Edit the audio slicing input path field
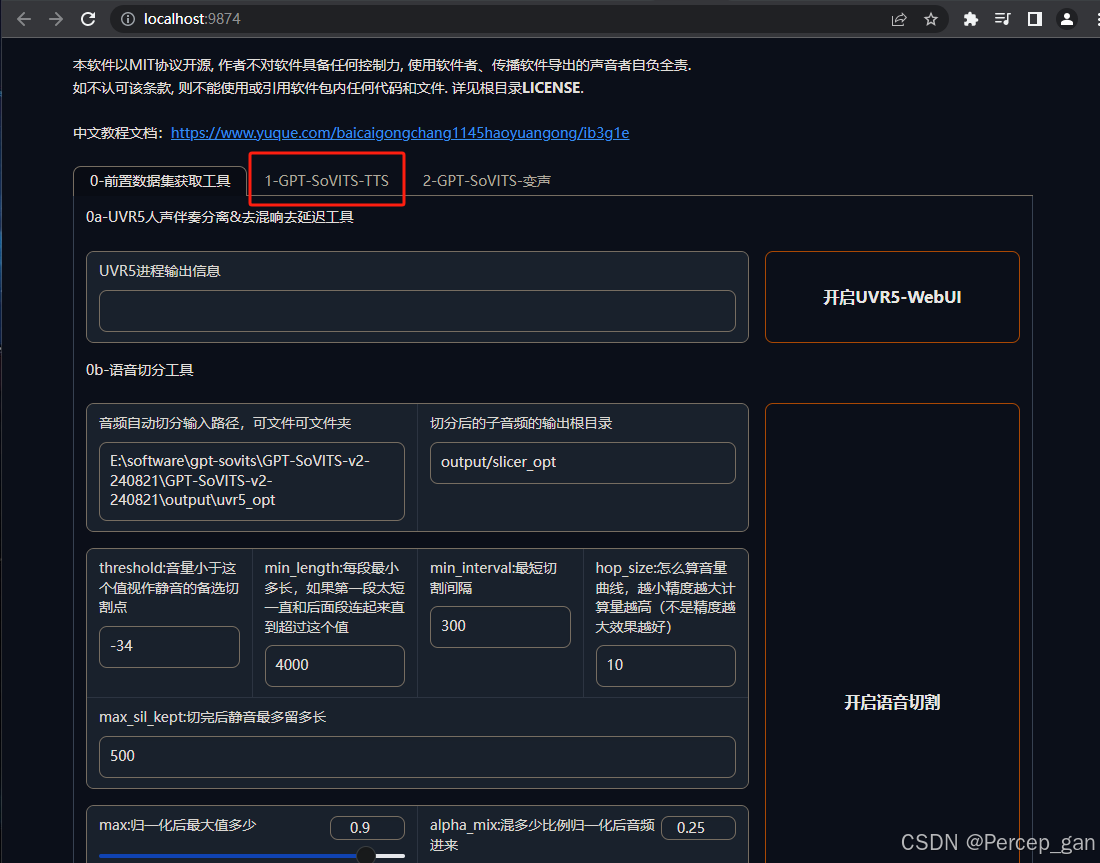The width and height of the screenshot is (1100, 863). (252, 481)
